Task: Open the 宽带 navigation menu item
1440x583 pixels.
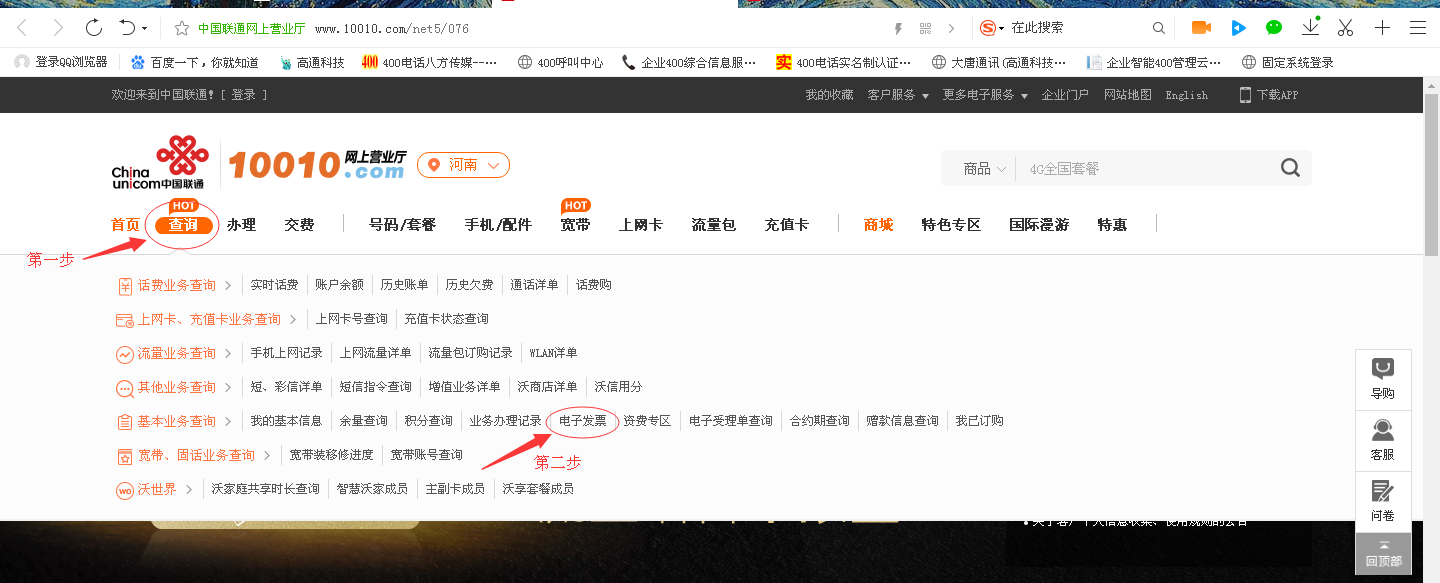Action: [575, 225]
